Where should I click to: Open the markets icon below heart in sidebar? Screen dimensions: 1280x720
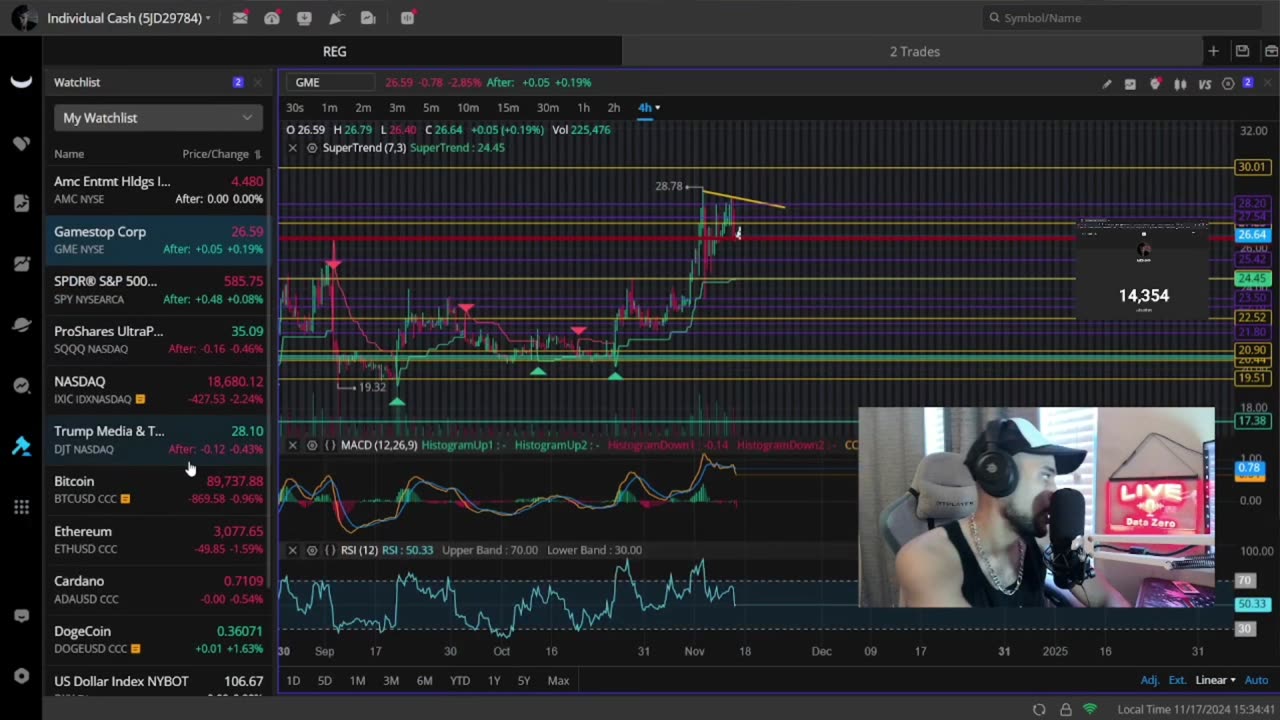(21, 203)
